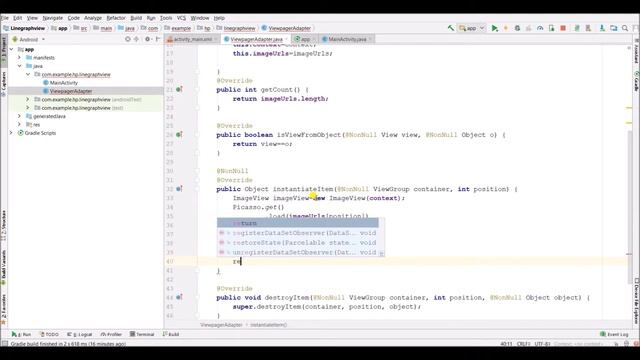Open the File menu
The image size is (640, 360).
(4, 18)
